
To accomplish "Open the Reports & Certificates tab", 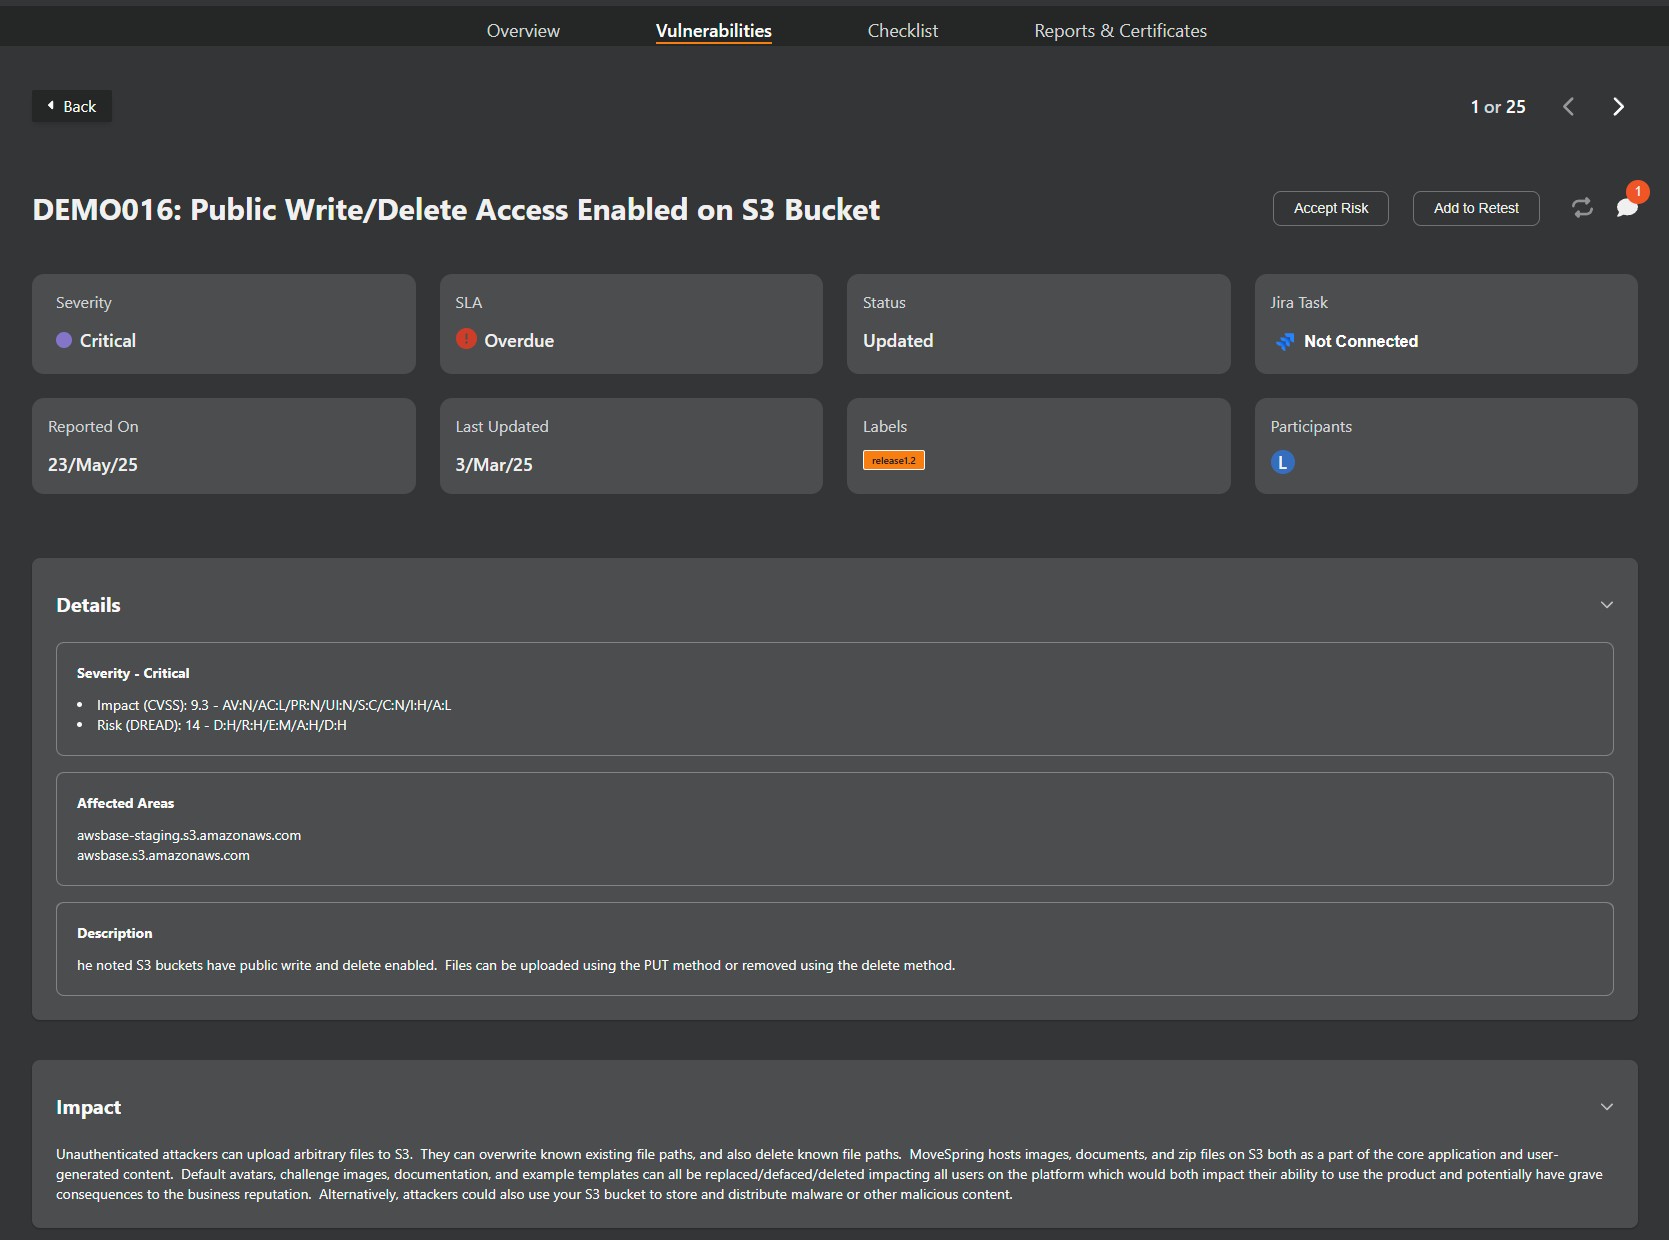I will pyautogui.click(x=1120, y=31).
